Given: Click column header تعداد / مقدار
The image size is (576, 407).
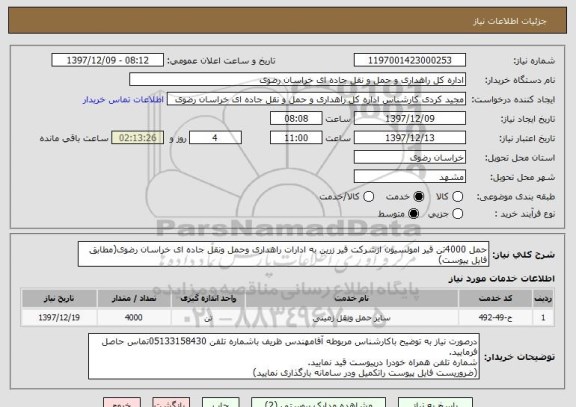Looking at the screenshot, I should click(134, 299).
